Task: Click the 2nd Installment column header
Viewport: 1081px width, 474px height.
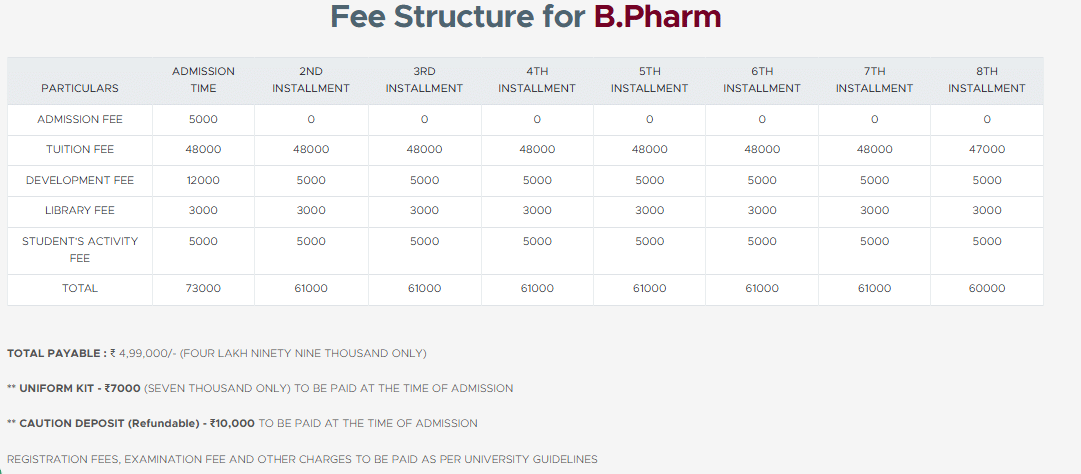Action: [311, 80]
